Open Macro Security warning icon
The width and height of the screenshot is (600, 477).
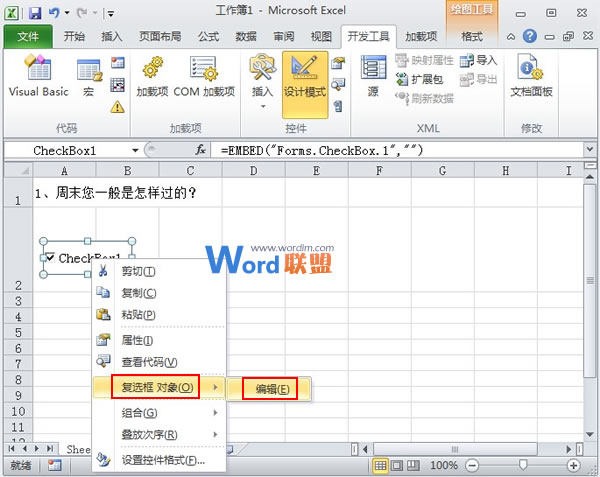[117, 107]
